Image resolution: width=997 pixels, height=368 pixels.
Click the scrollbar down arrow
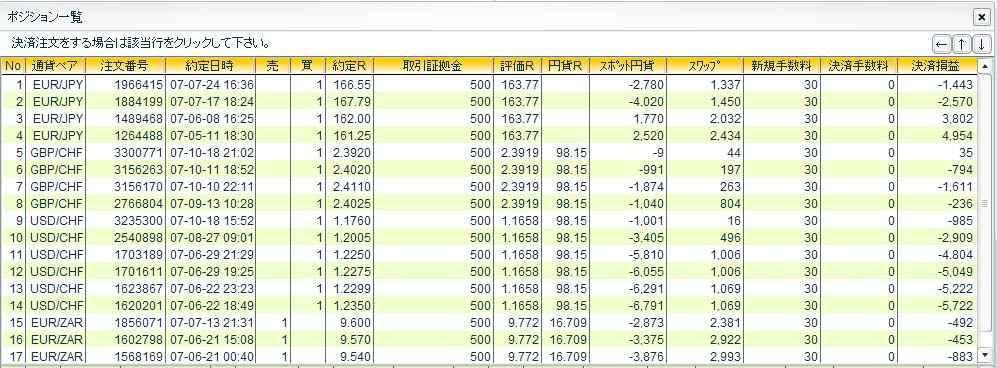tap(985, 355)
